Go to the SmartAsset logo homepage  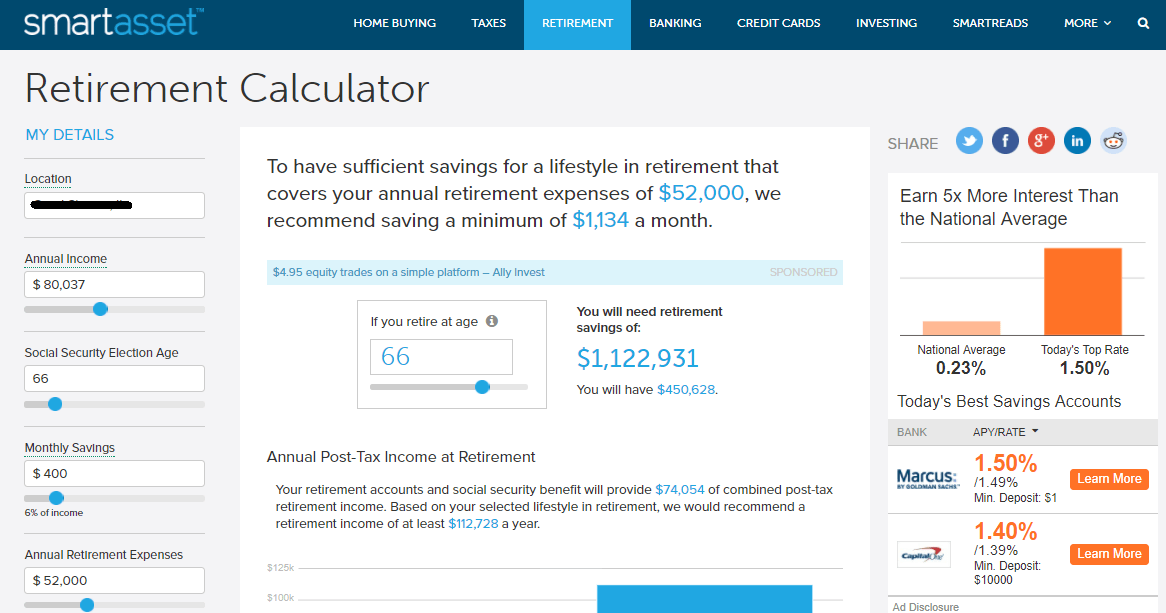click(113, 23)
